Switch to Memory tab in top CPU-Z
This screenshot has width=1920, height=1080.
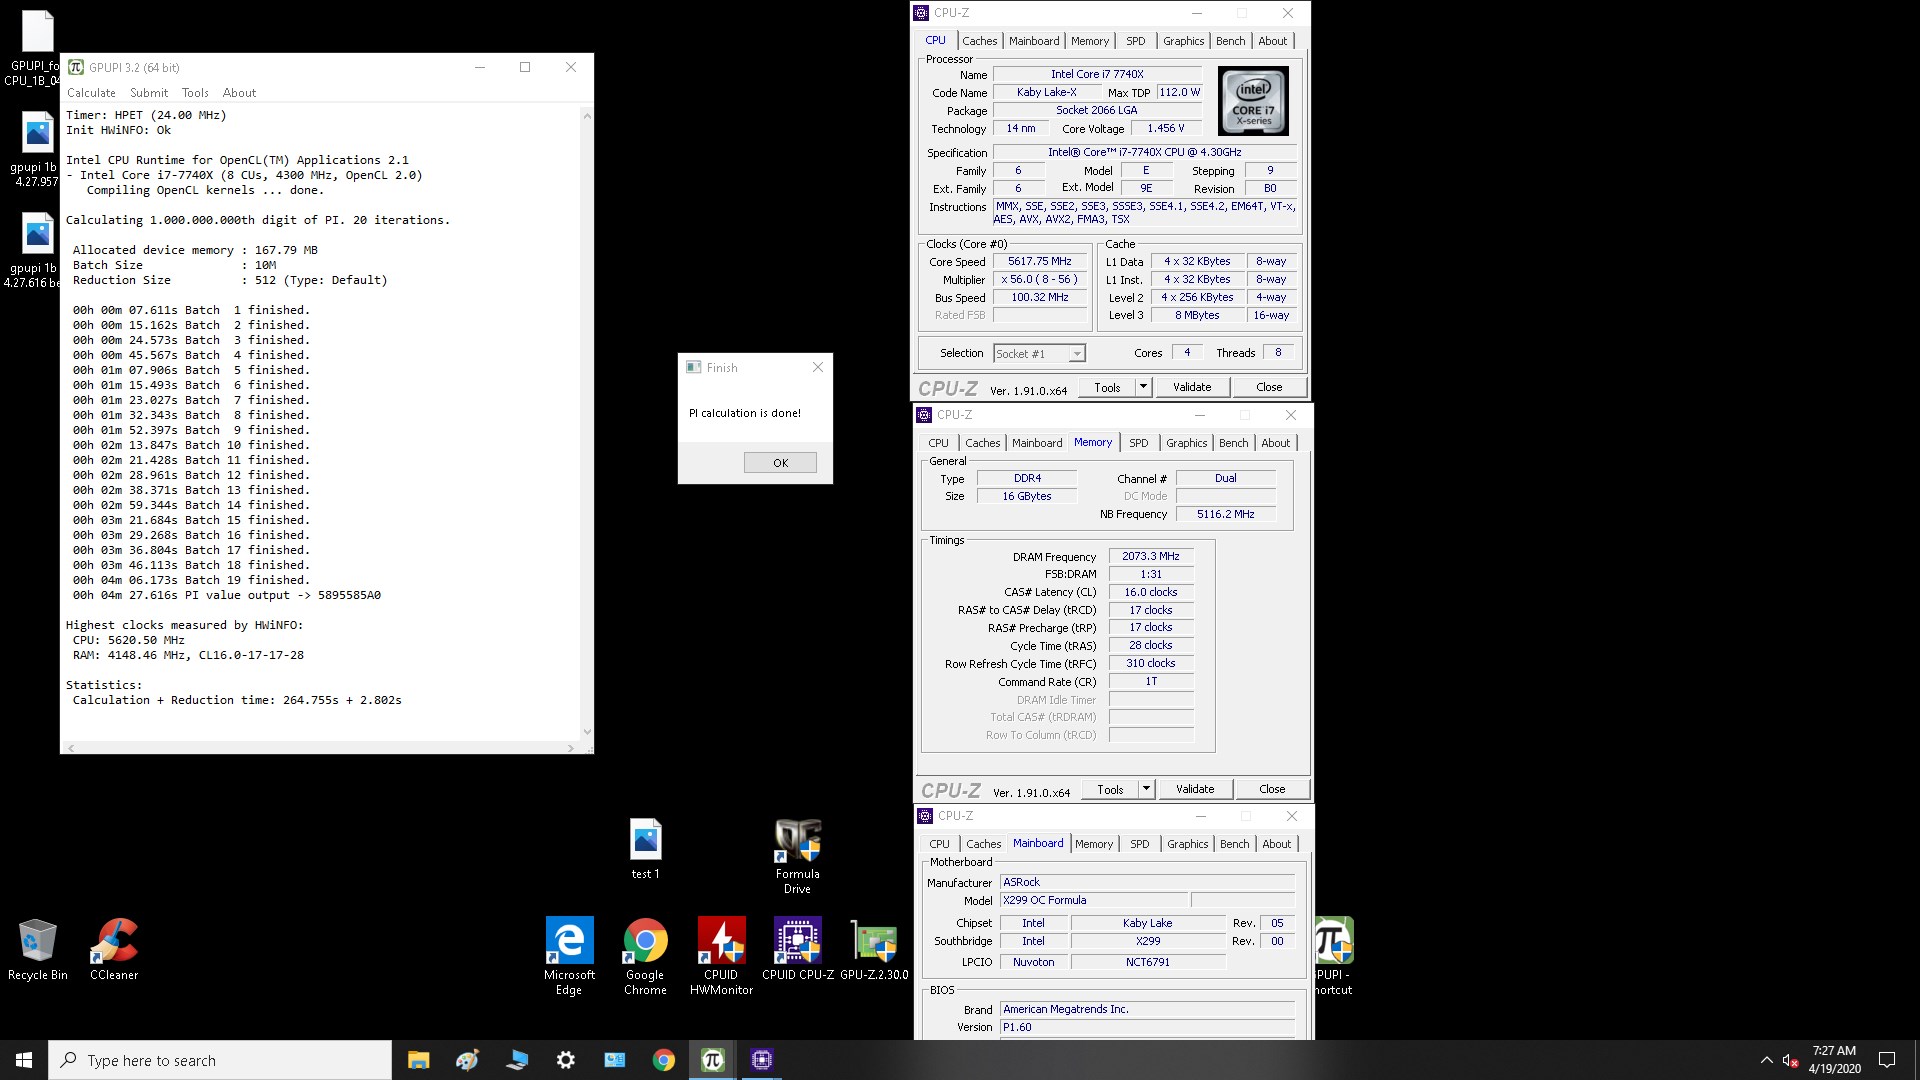point(1090,41)
